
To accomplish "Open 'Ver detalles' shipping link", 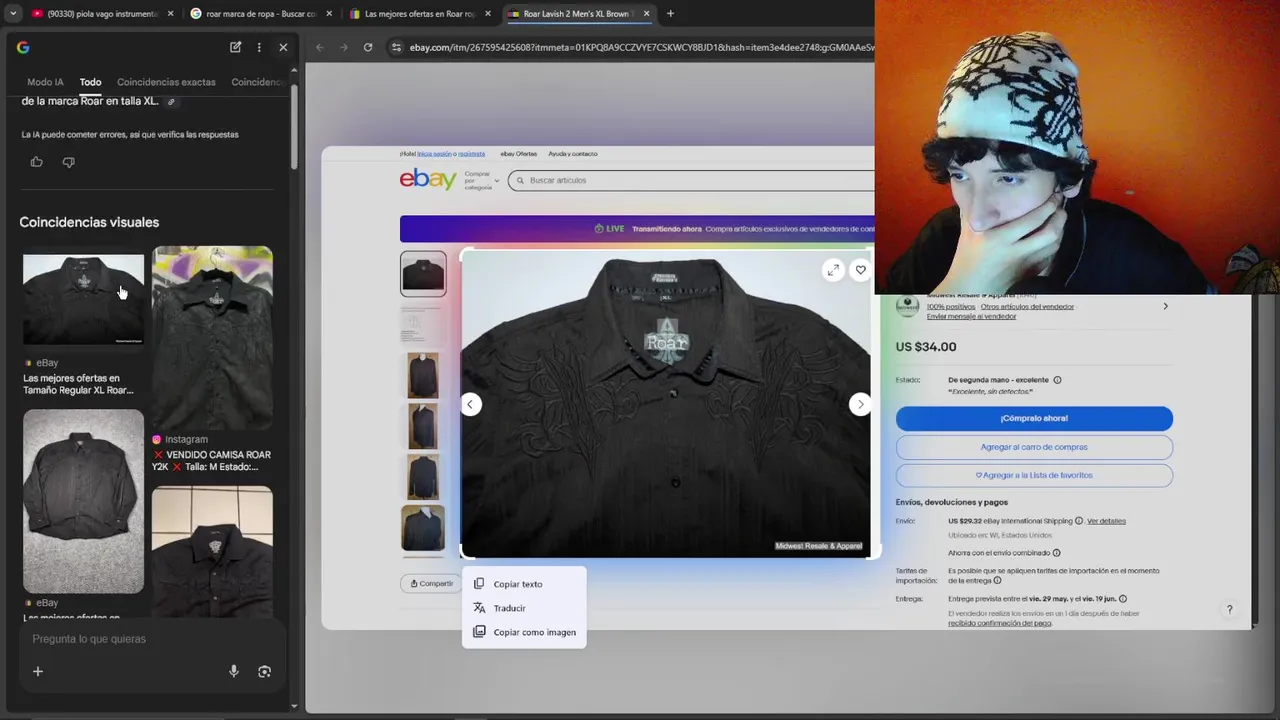I will 1106,521.
